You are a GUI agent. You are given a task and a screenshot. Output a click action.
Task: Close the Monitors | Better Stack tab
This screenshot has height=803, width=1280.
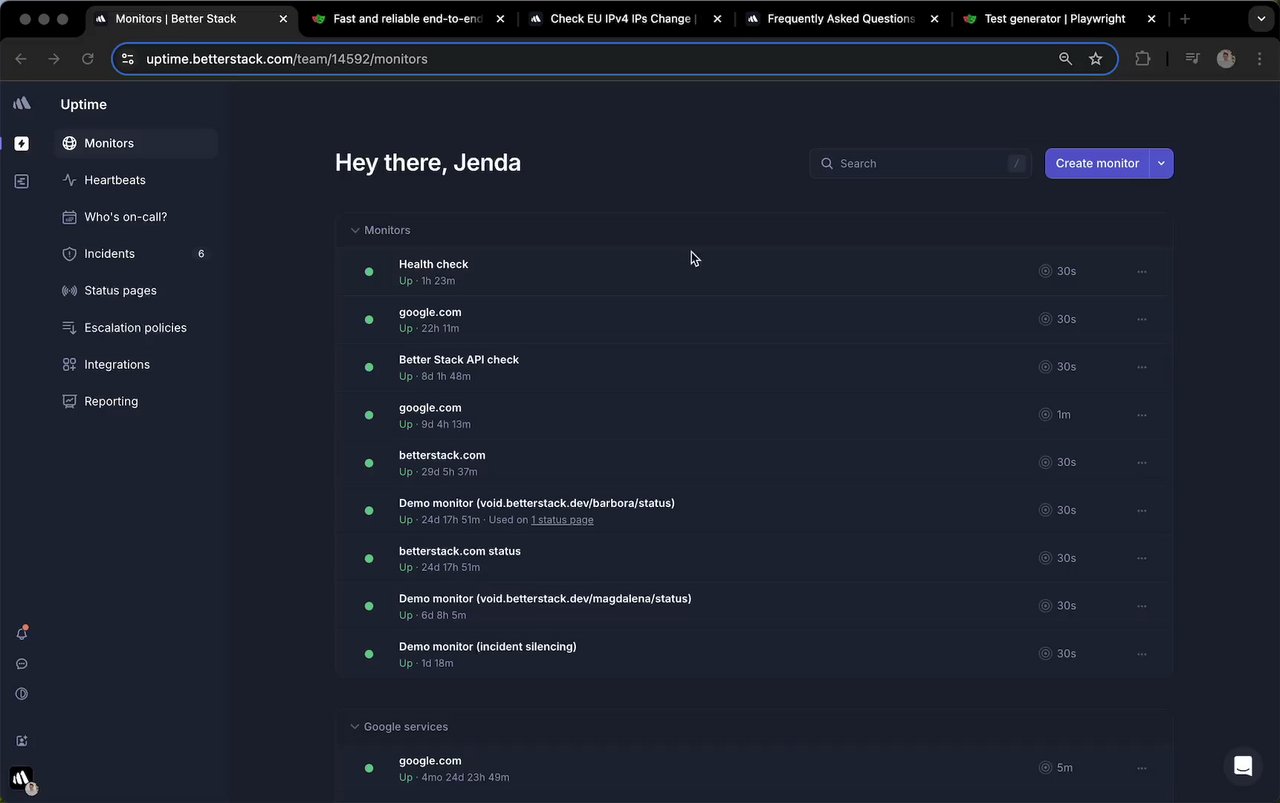283,19
